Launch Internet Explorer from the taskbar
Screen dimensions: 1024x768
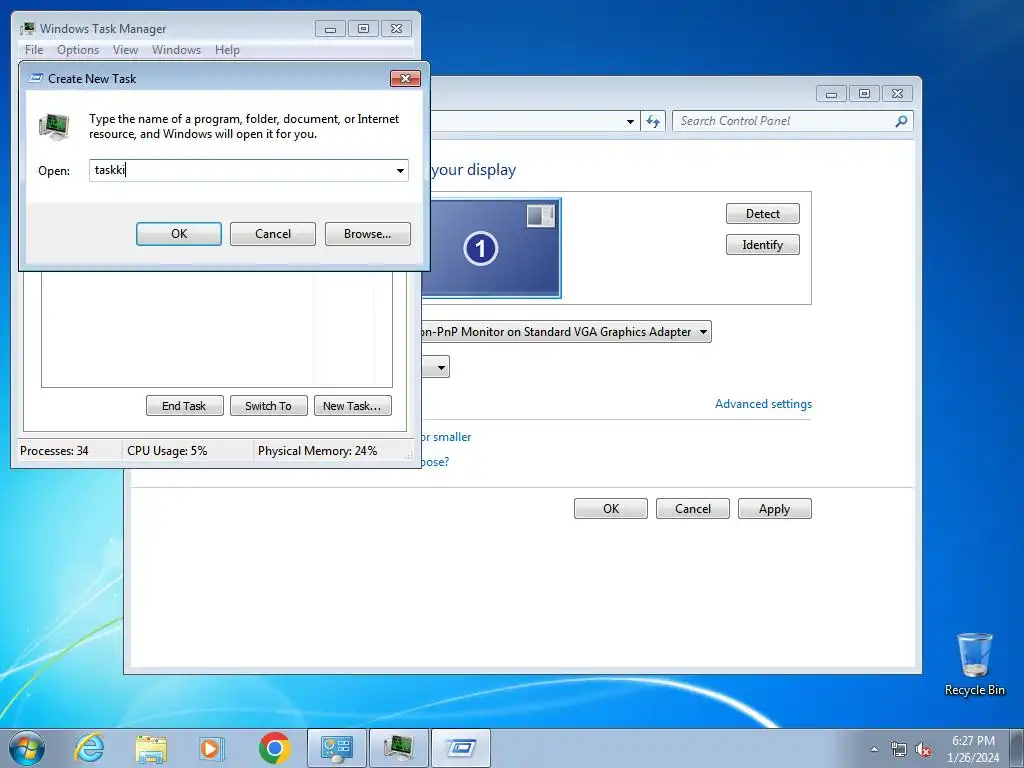coord(89,748)
